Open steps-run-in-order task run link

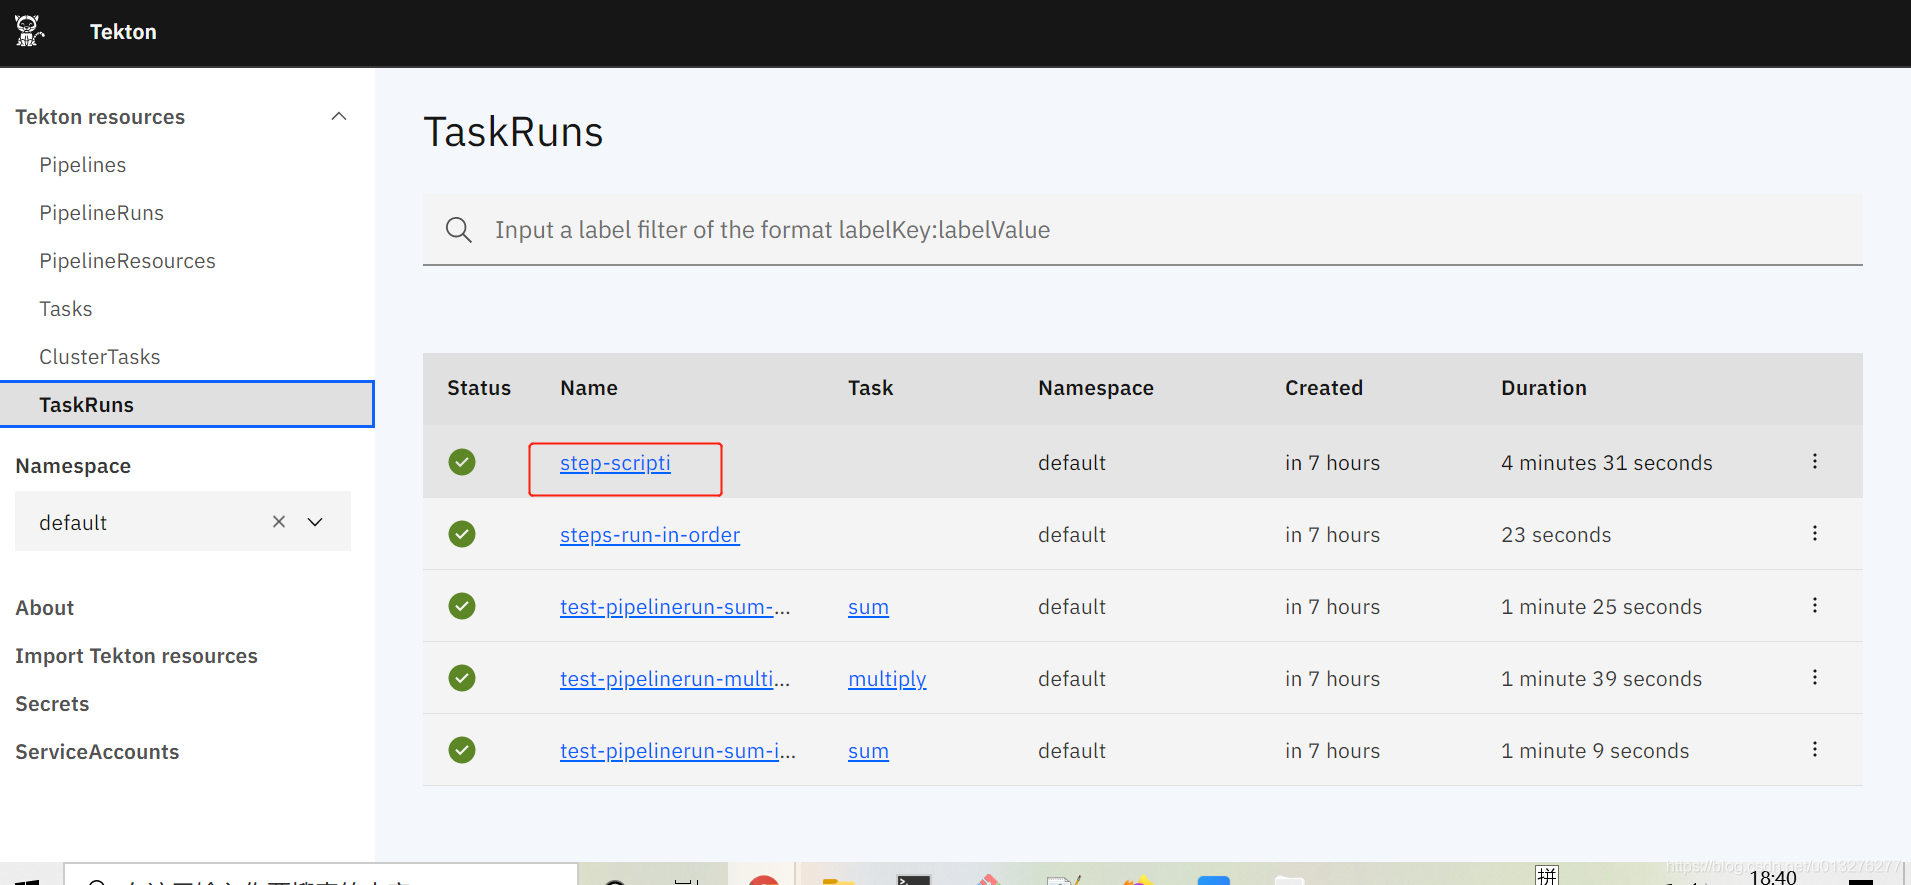point(650,535)
